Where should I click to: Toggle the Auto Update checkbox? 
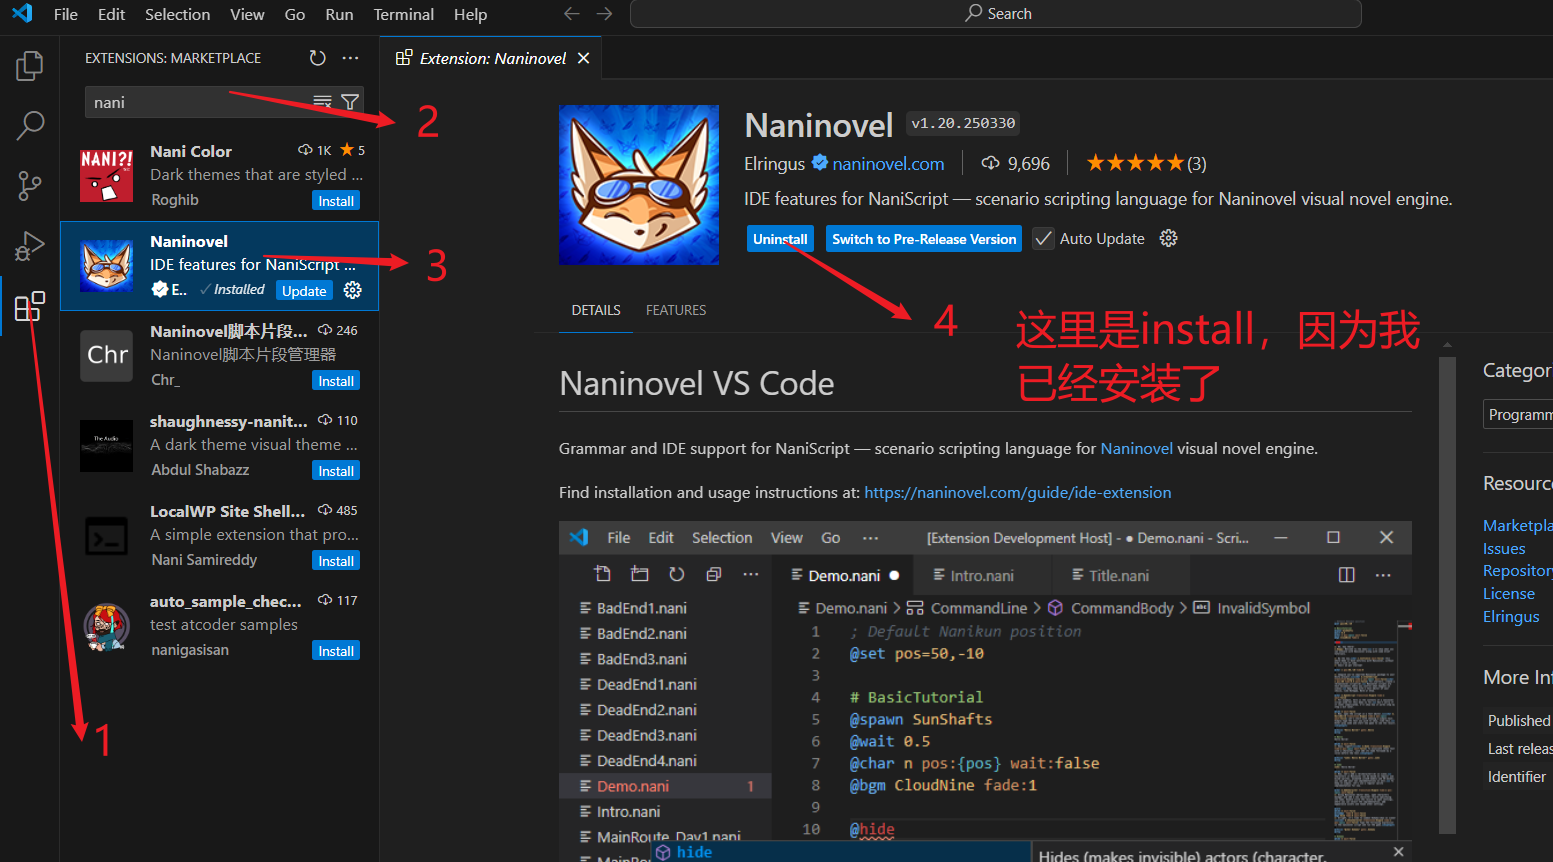tap(1043, 239)
